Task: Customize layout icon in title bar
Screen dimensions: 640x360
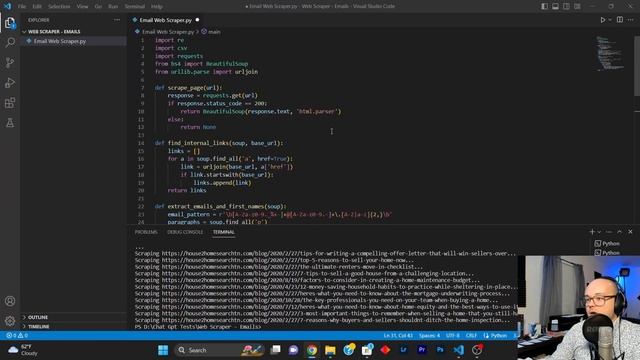Action: point(577,6)
